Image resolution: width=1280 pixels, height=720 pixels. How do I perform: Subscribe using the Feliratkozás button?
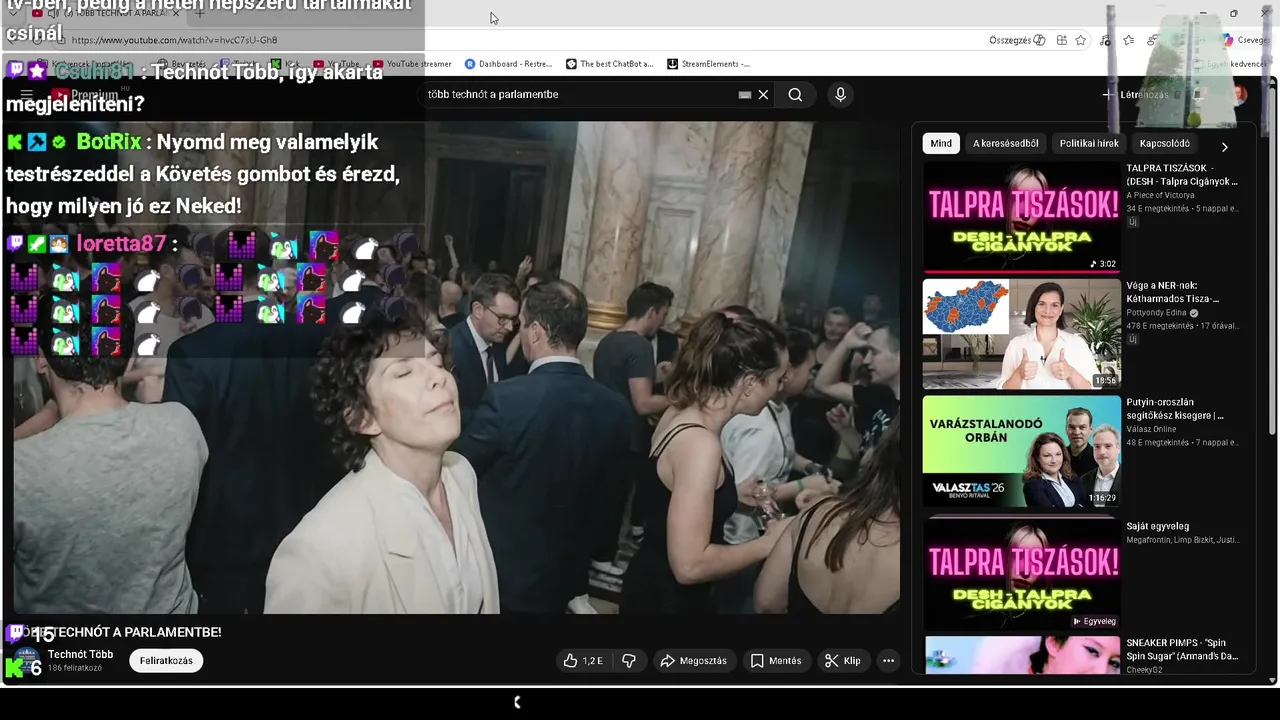coord(166,661)
